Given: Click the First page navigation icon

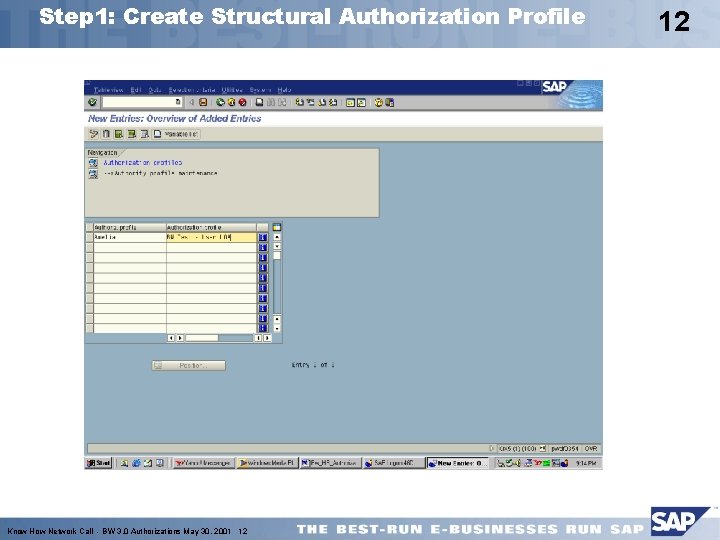Looking at the screenshot, I should pos(299,102).
